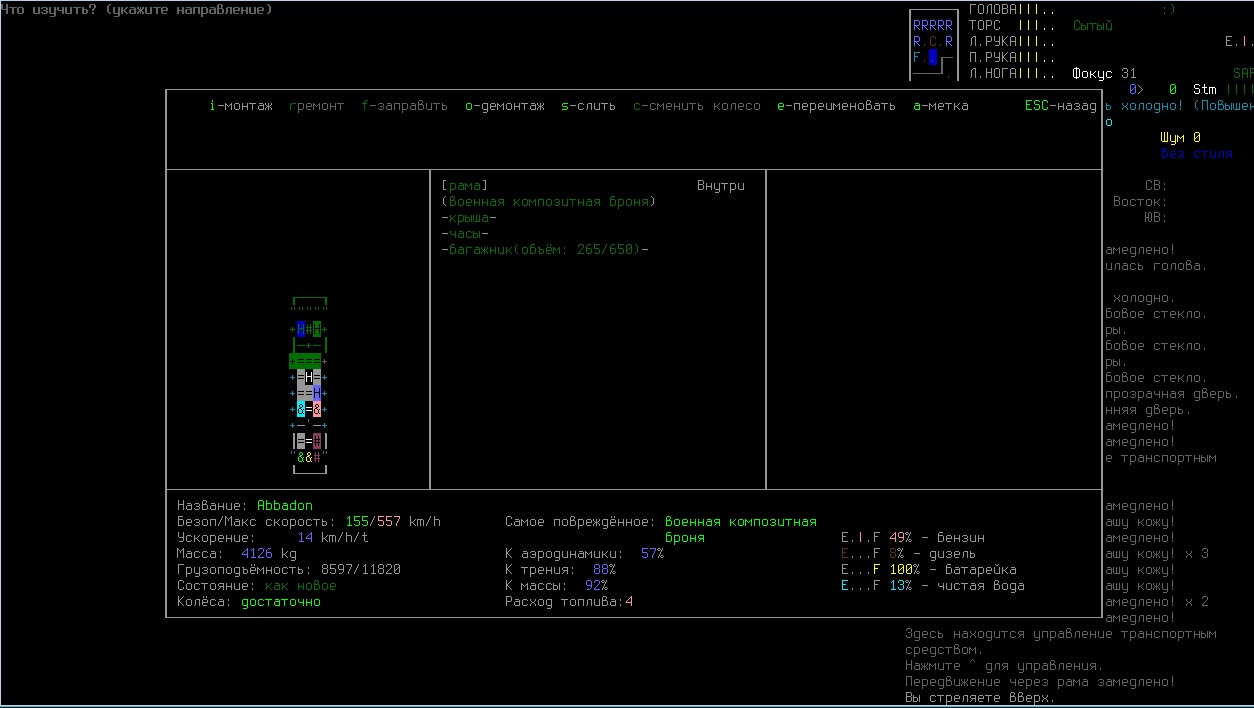Viewport: 1254px width, 708px height.
Task: Click the батарейка 100% charge gauge
Action: pyautogui.click(x=929, y=570)
